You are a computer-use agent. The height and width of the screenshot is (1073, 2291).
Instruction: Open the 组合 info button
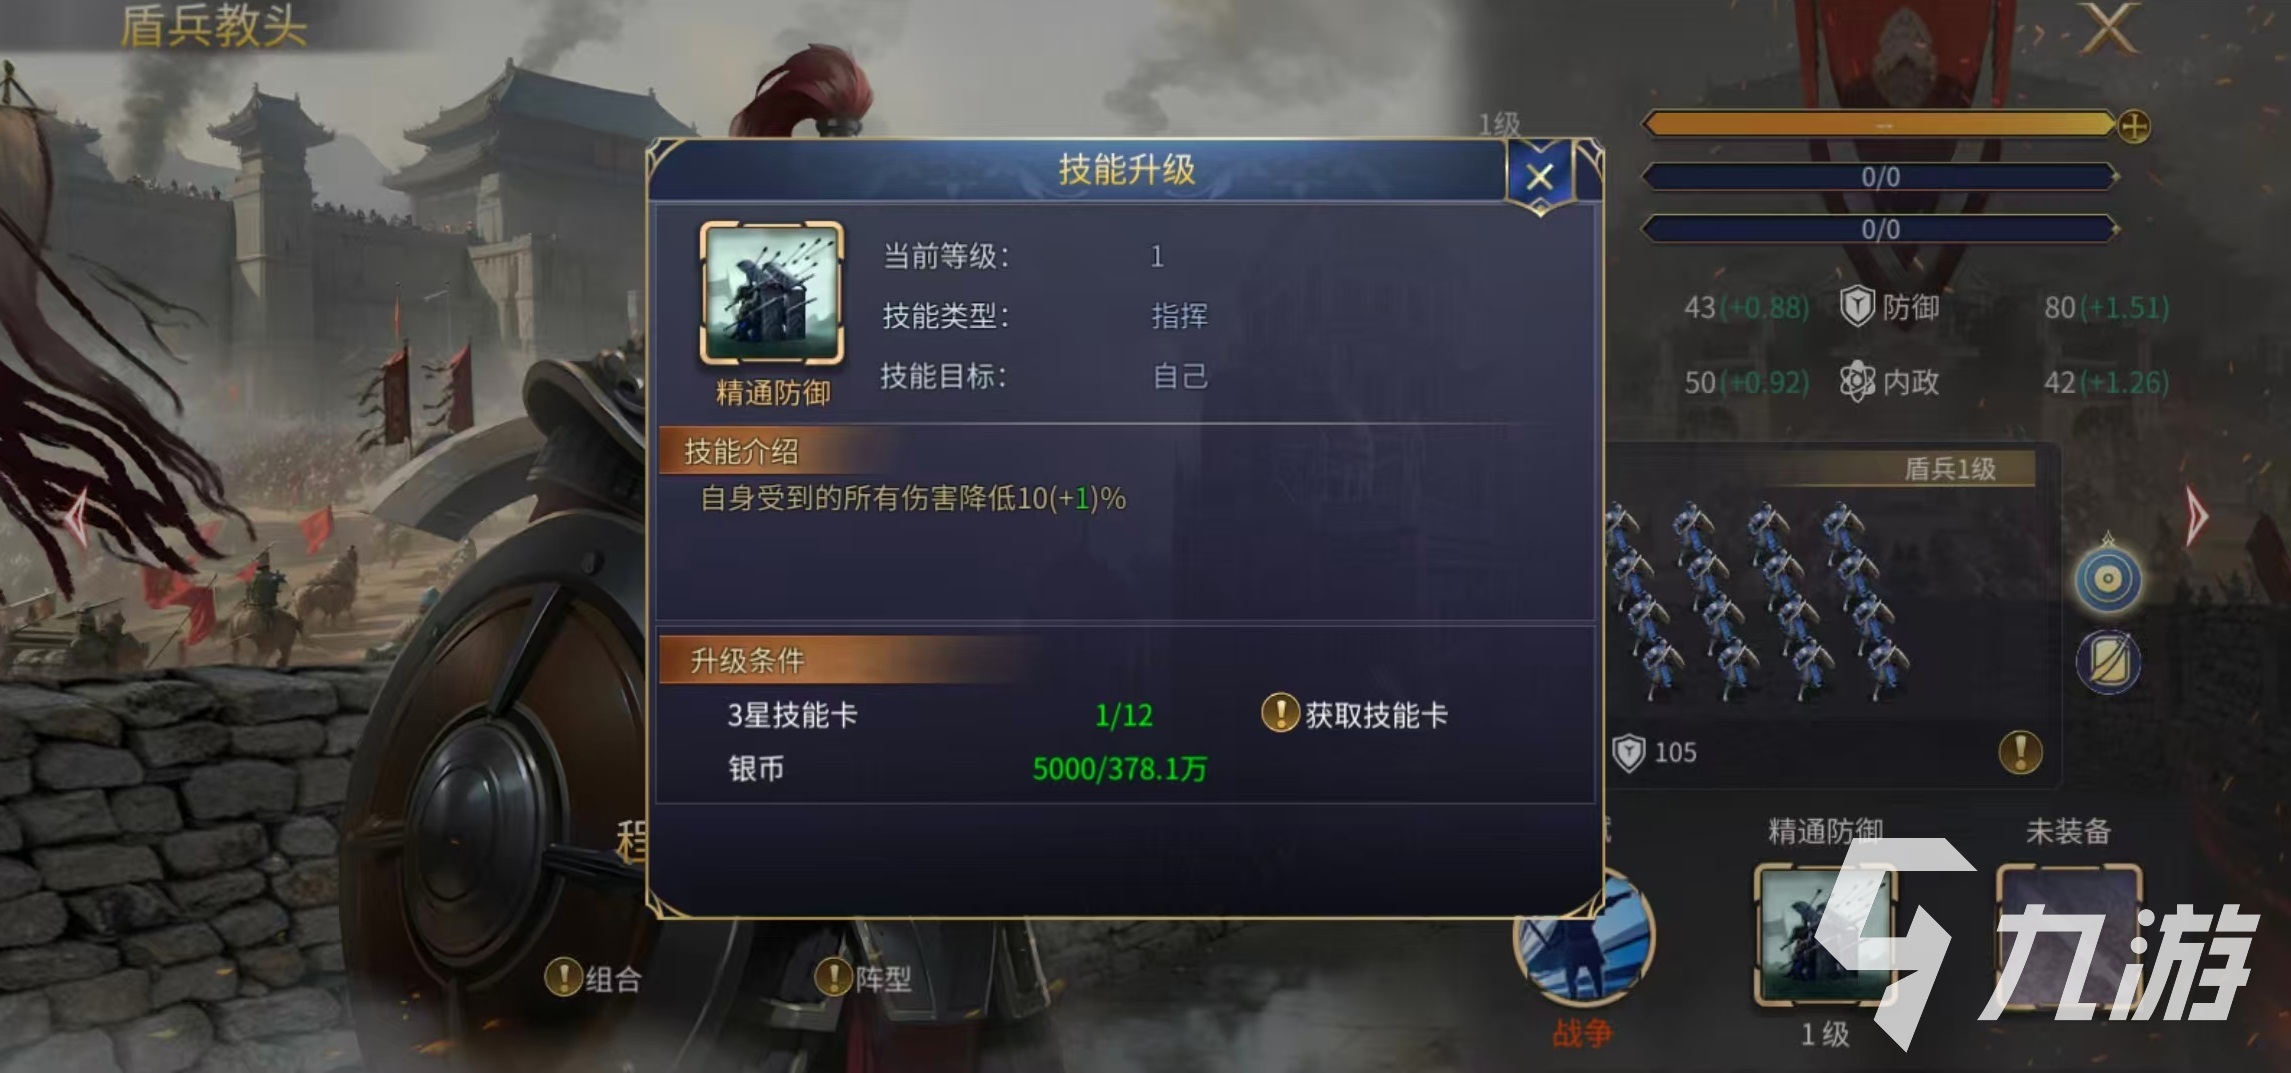click(593, 978)
